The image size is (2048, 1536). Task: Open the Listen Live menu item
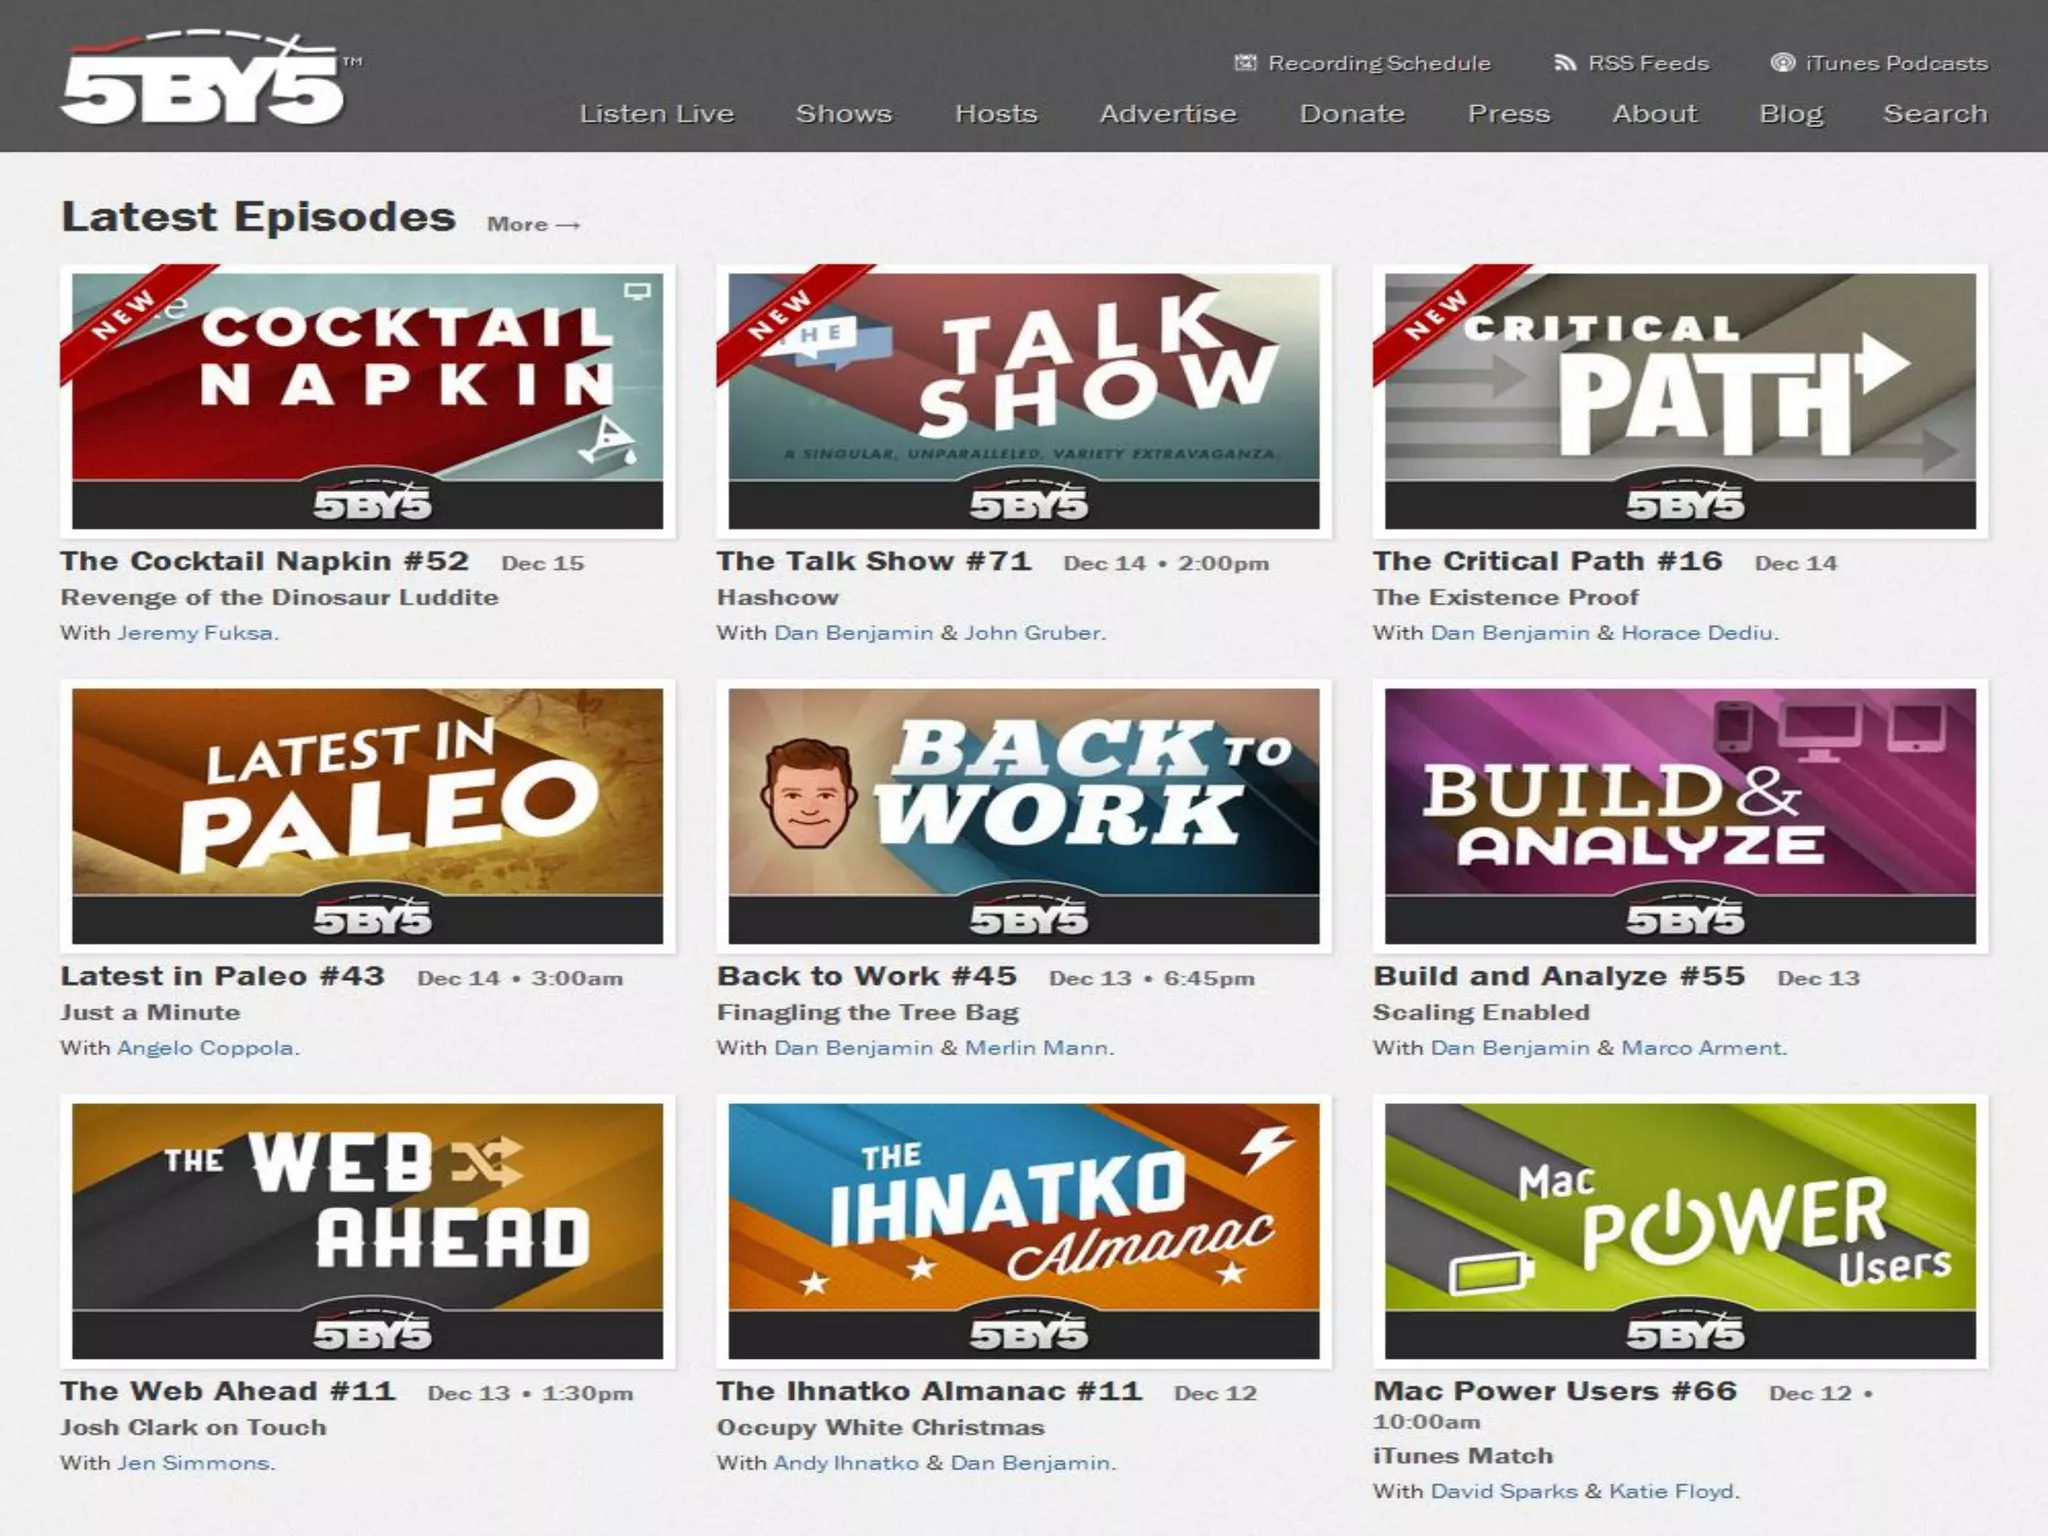657,114
